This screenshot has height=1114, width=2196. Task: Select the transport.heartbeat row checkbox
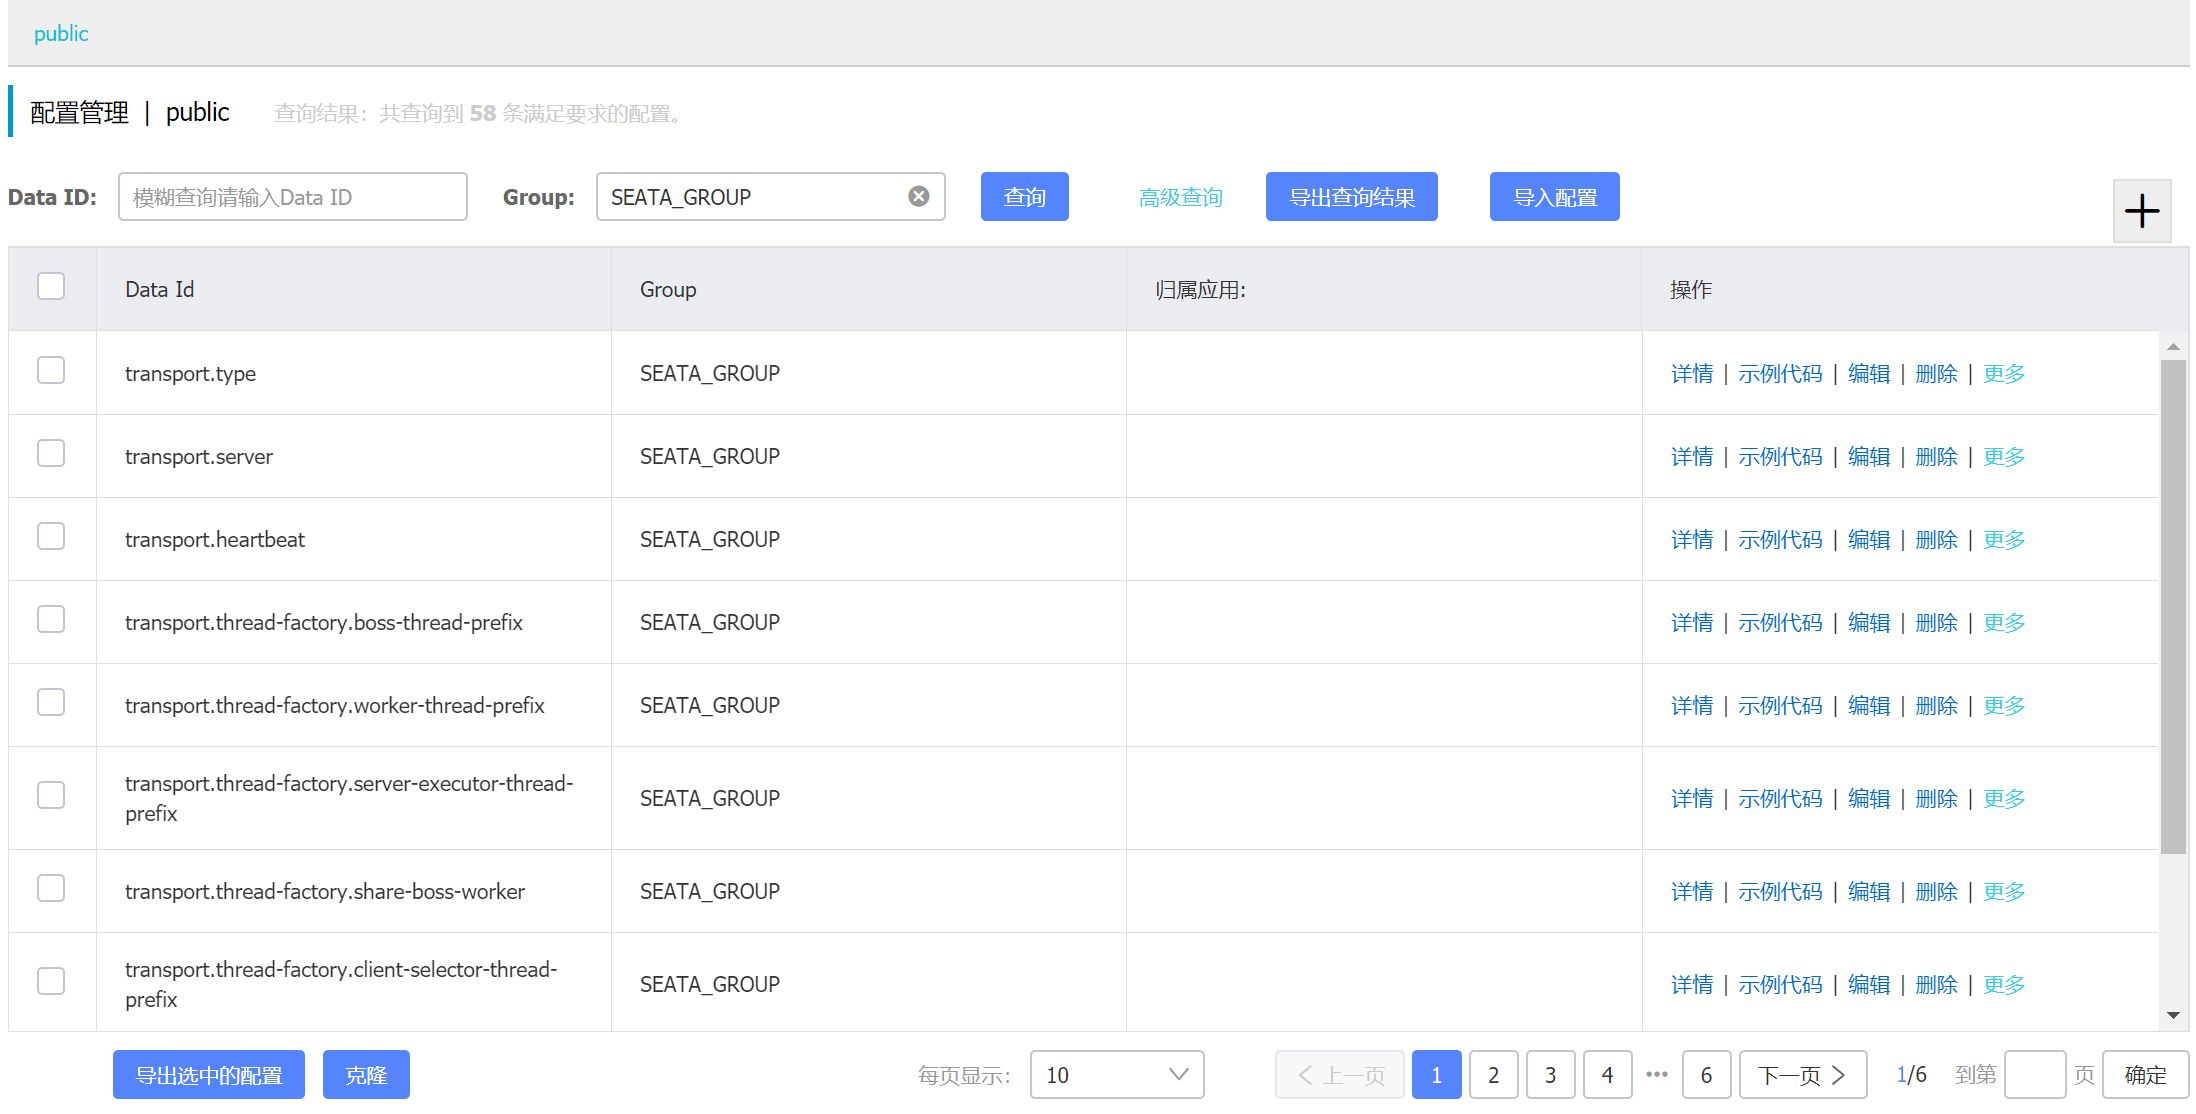point(51,537)
